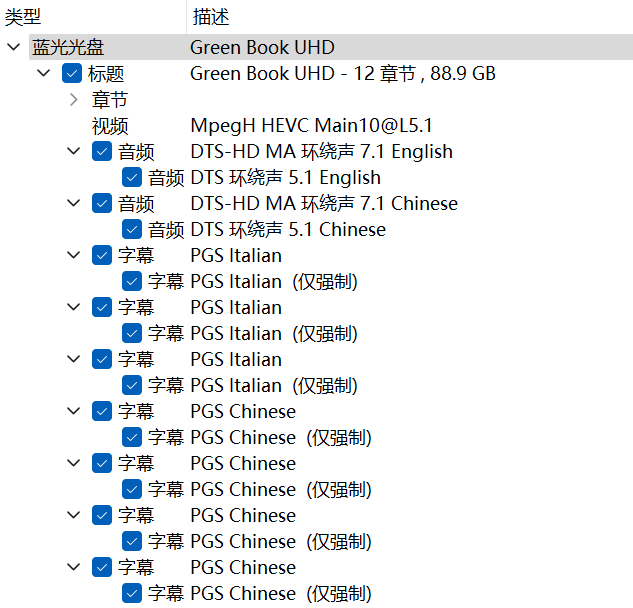Screen dimensions: 633x608
Task: Click 'DTS-HD MA 环绕声 7.1 Chinese' description
Action: click(324, 203)
